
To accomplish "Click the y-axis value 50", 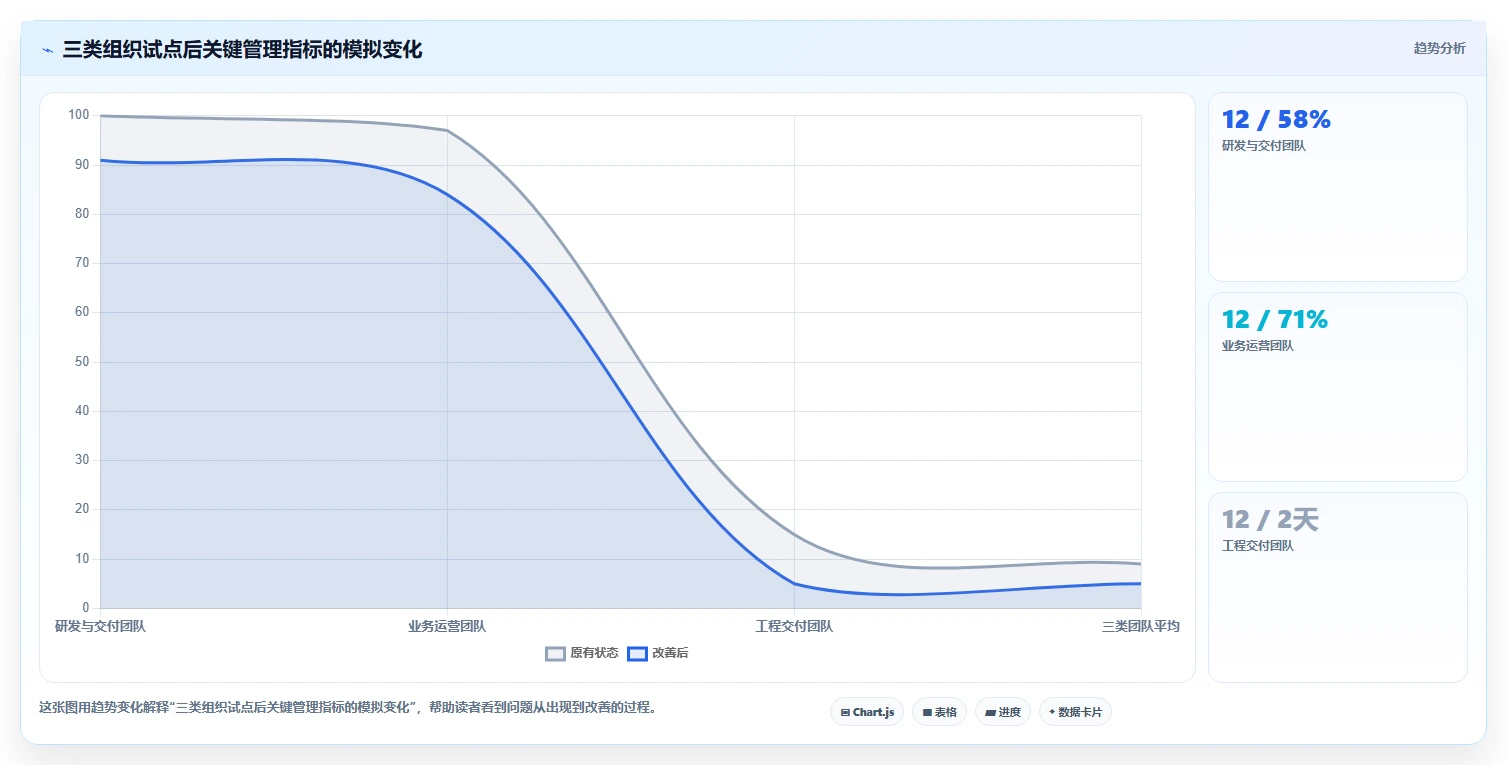I will tap(82, 361).
